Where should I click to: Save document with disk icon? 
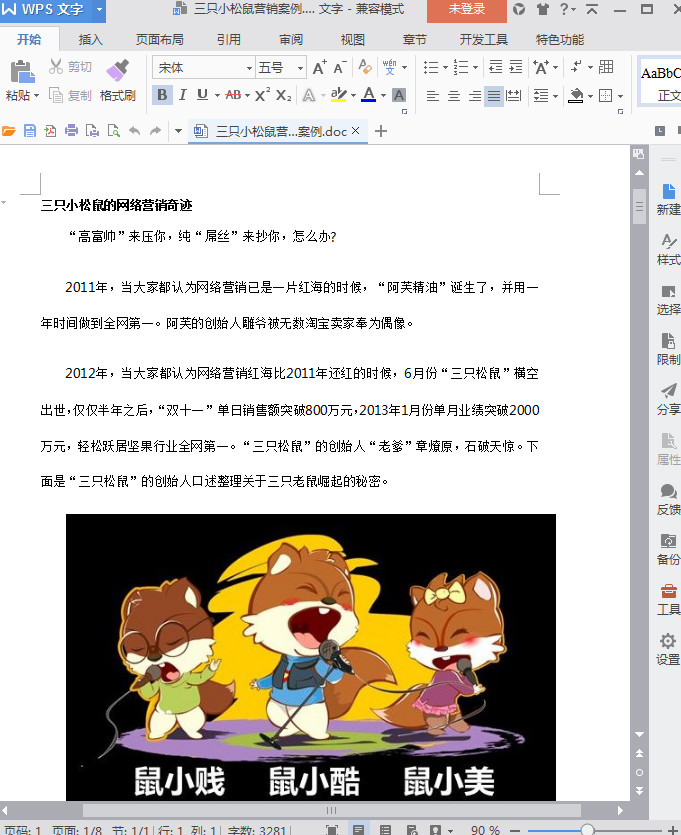30,131
